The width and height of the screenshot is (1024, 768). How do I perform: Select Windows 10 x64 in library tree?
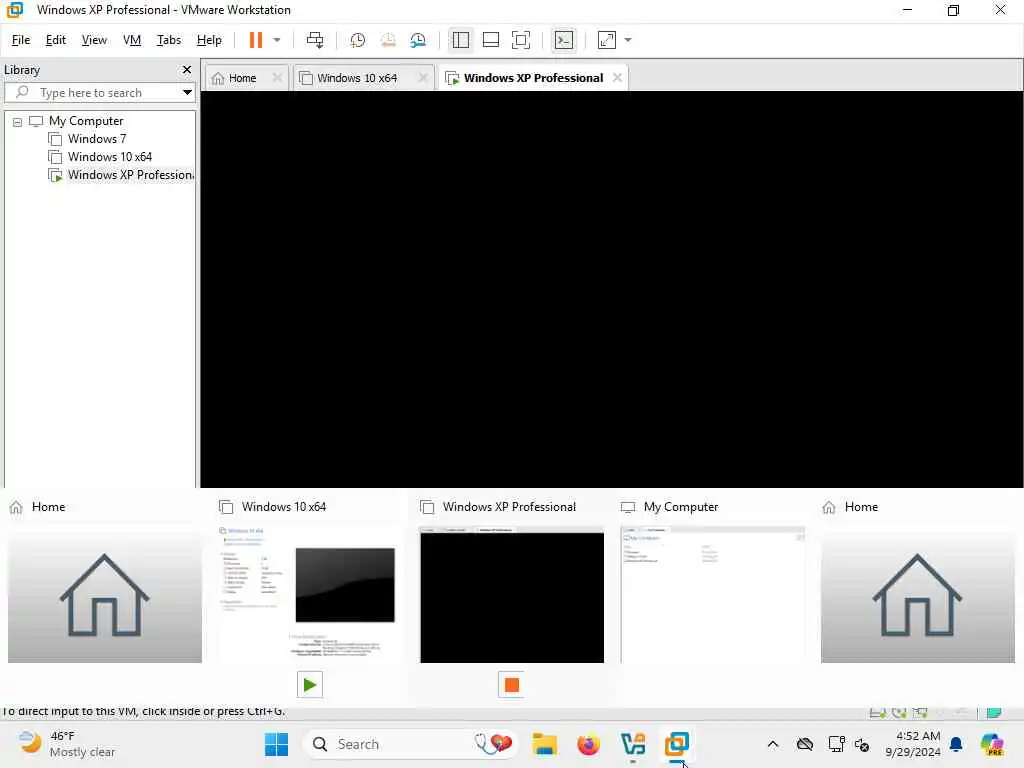pos(110,157)
